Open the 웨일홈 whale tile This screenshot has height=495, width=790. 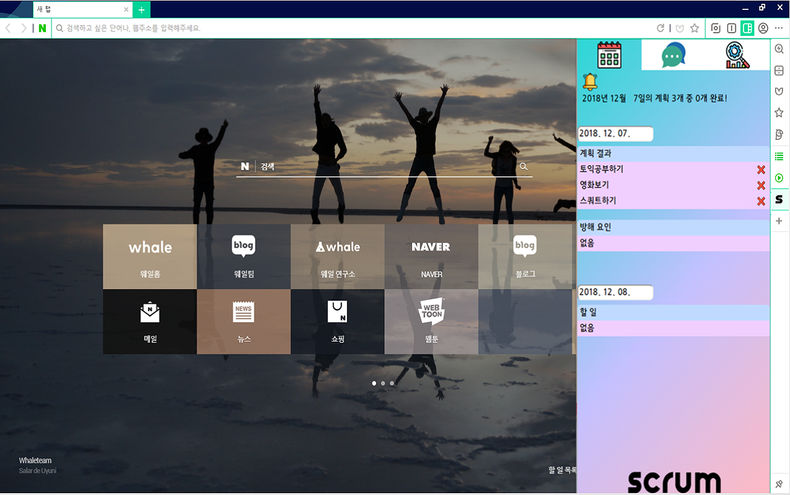pyautogui.click(x=150, y=257)
